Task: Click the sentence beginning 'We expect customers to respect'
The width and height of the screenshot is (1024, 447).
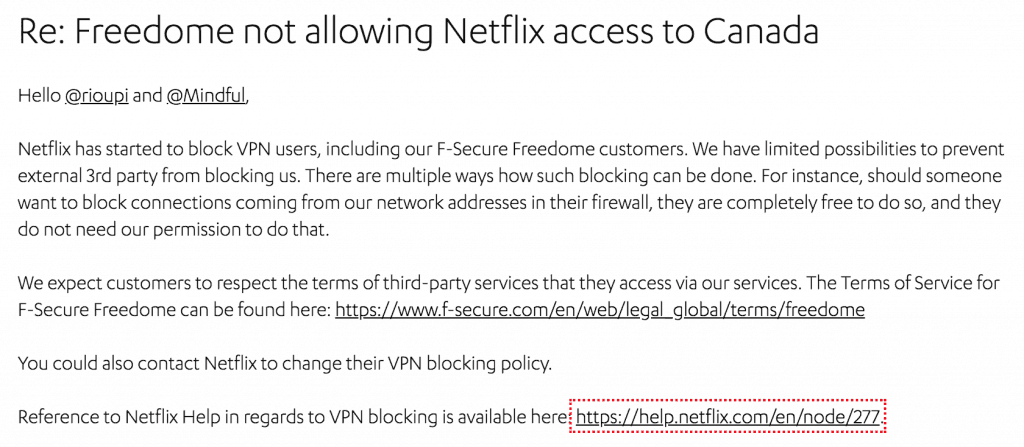Action: tap(409, 283)
